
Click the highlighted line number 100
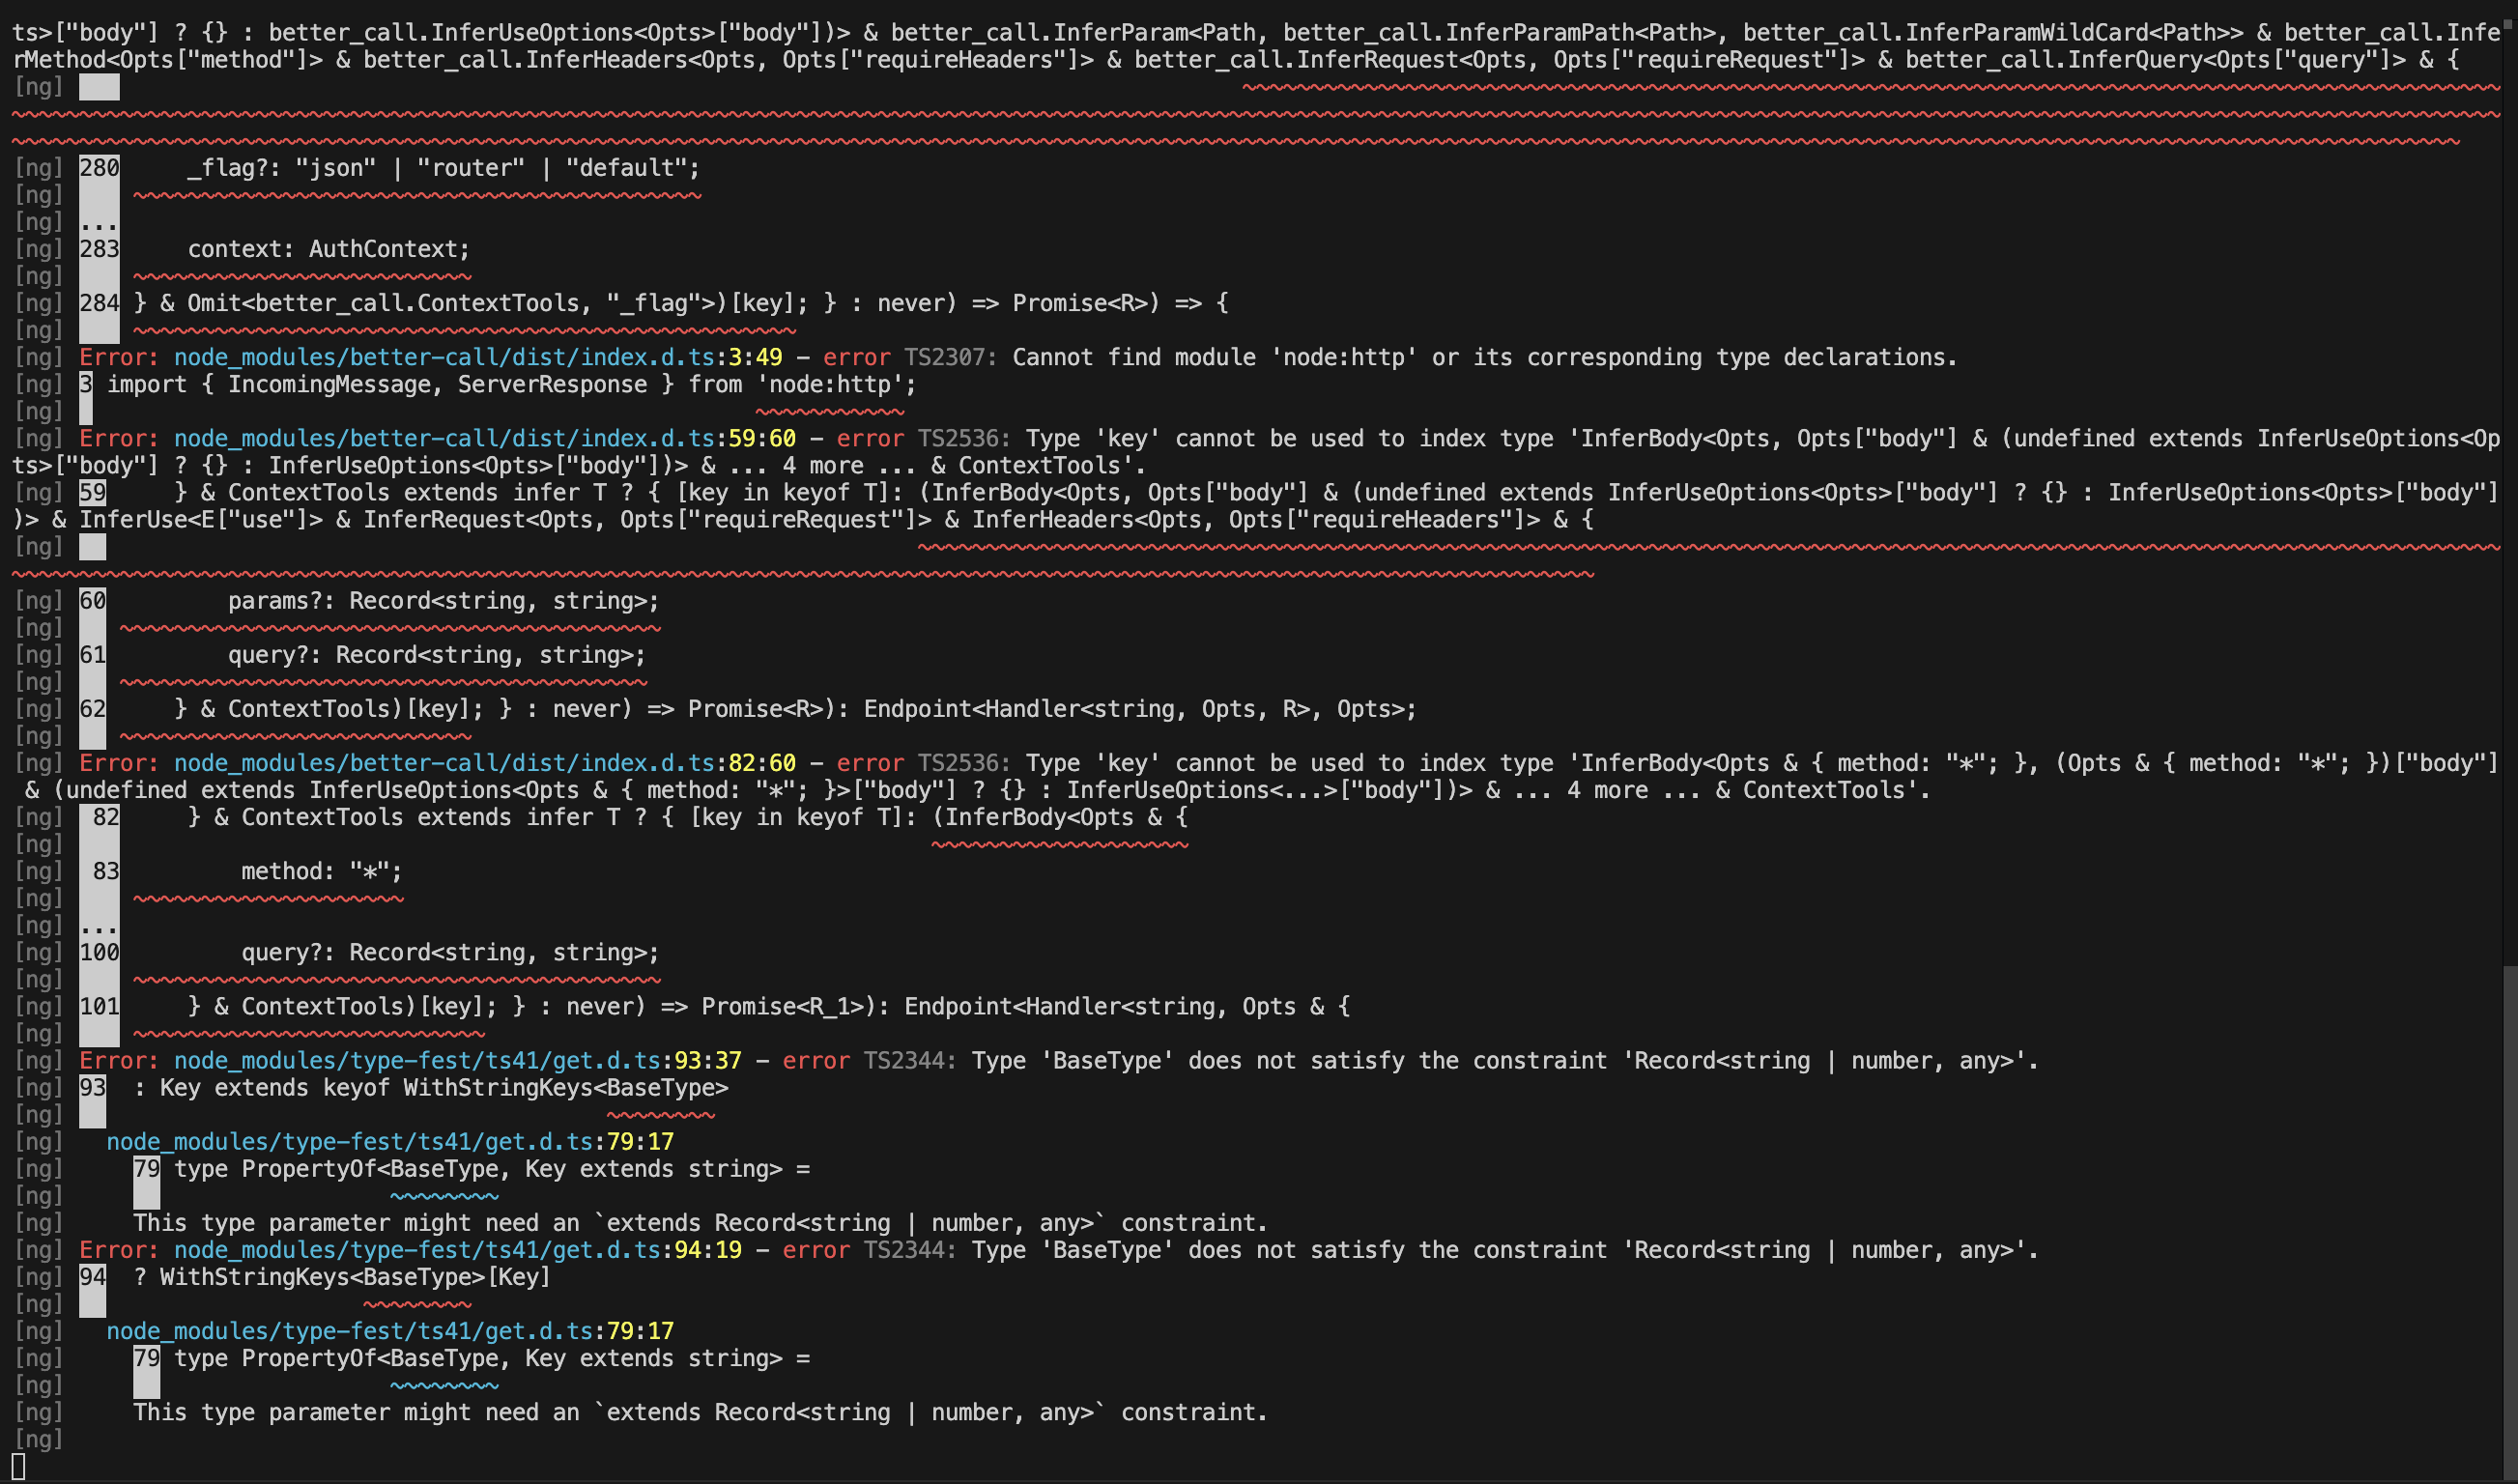point(99,953)
